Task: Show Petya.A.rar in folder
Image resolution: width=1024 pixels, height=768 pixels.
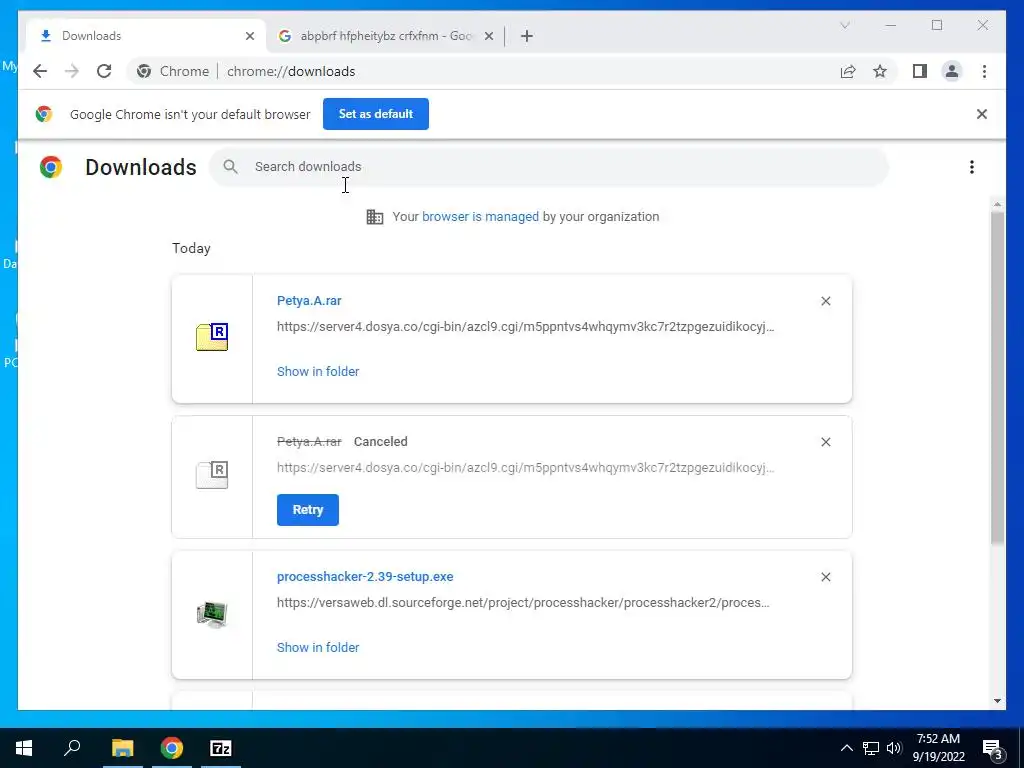Action: tap(318, 372)
